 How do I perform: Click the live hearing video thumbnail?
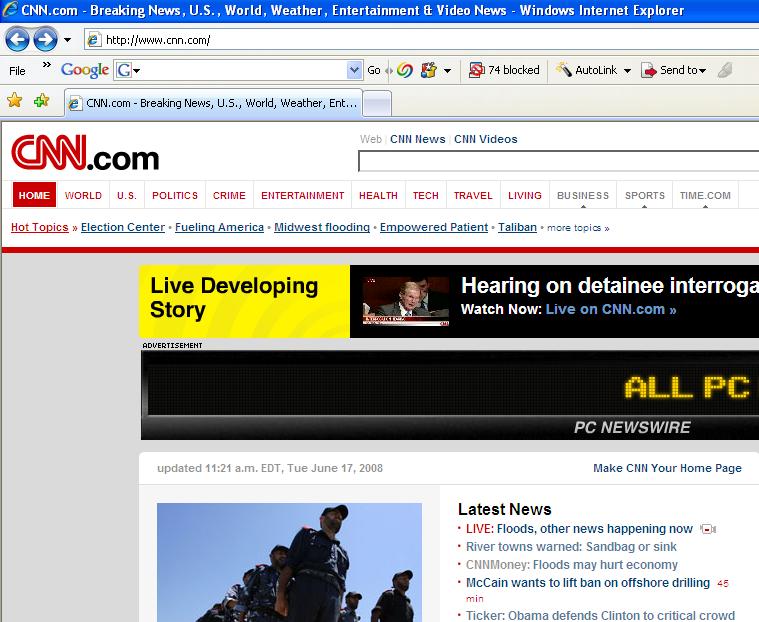click(x=406, y=301)
